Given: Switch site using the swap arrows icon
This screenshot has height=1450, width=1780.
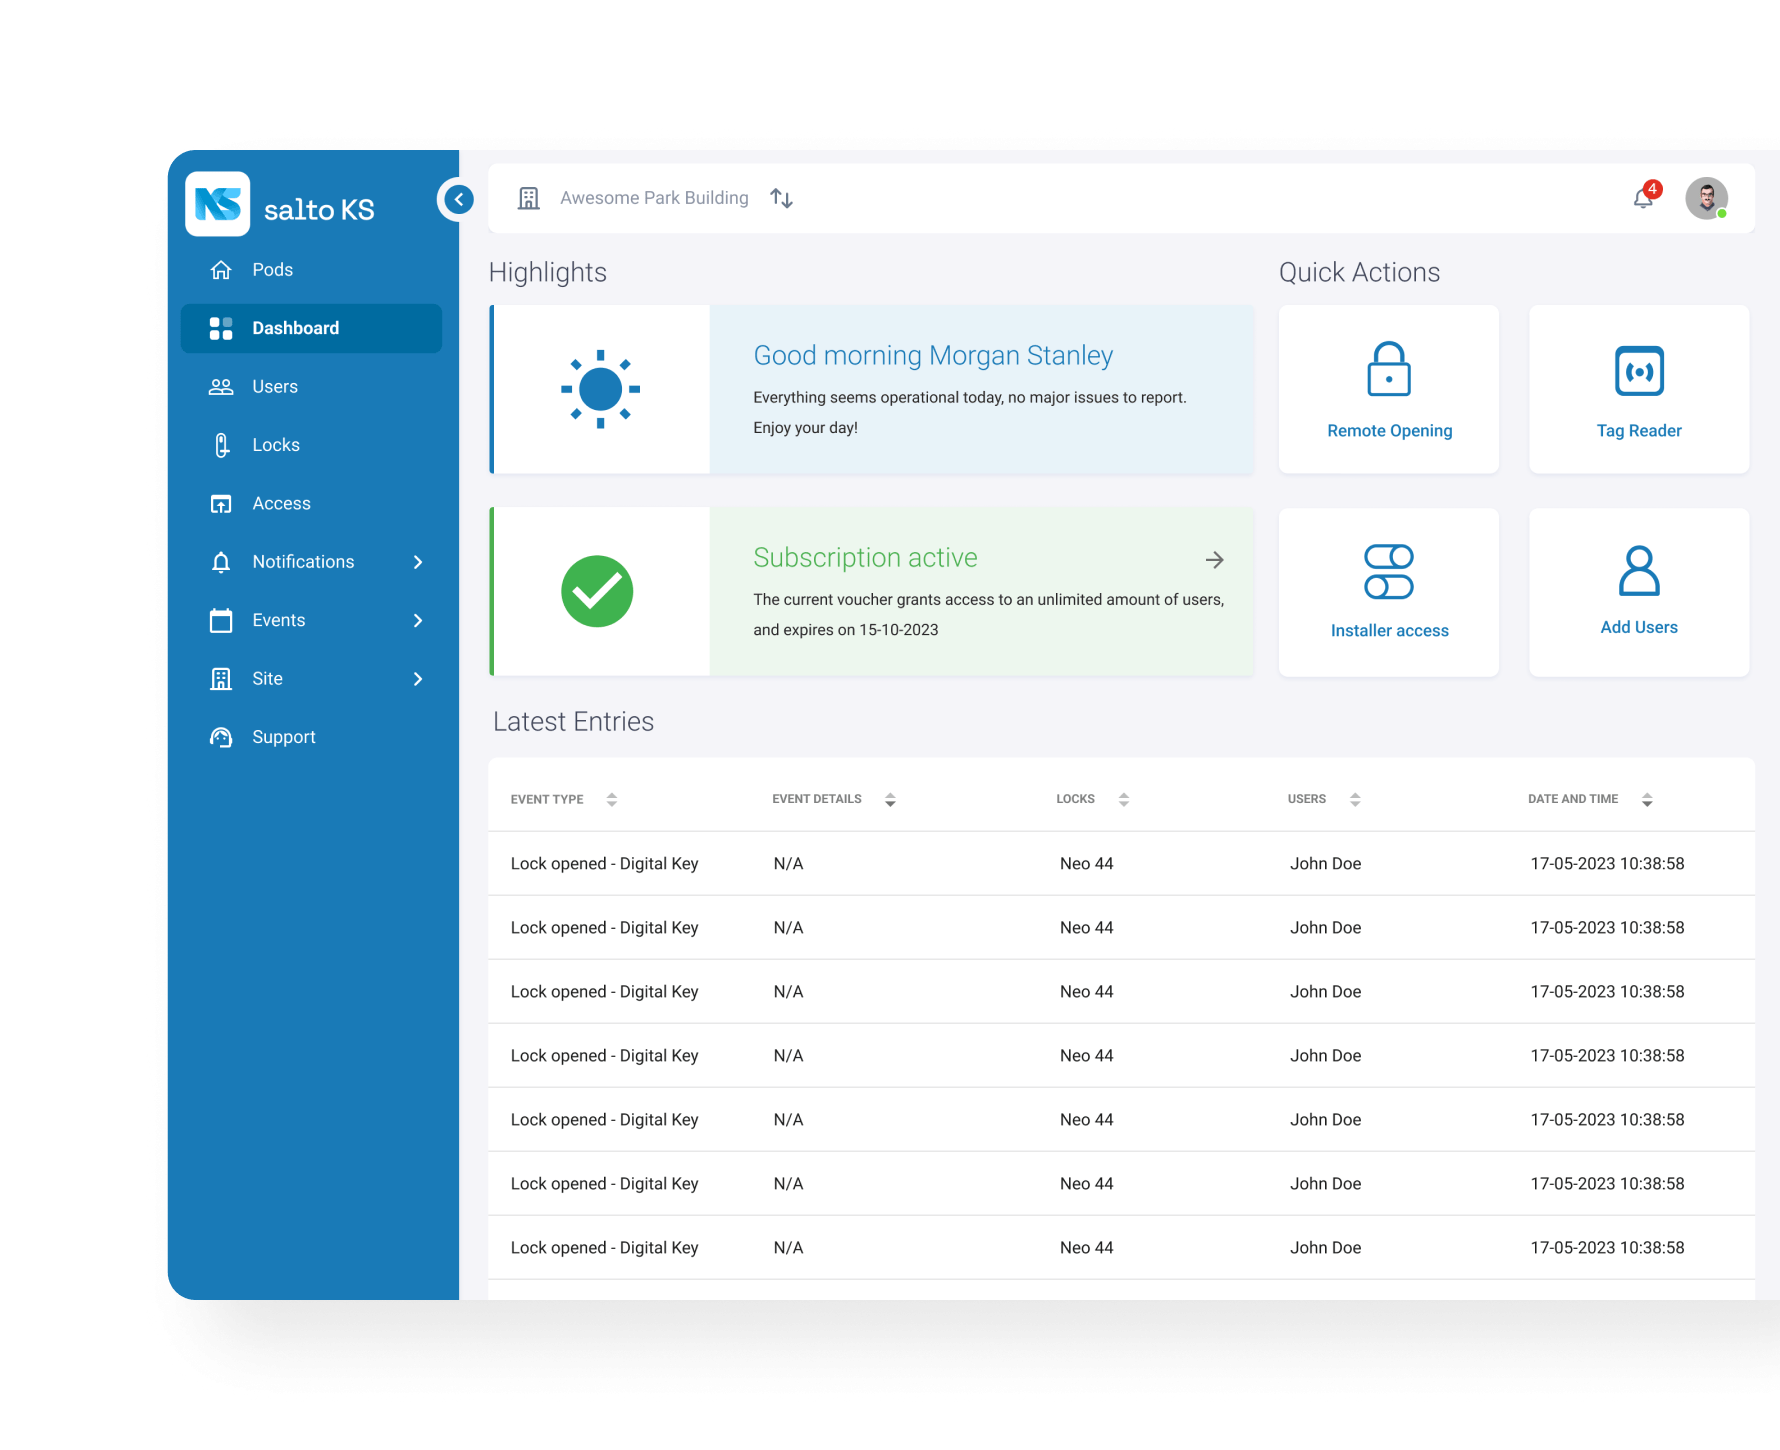Looking at the screenshot, I should click(781, 198).
